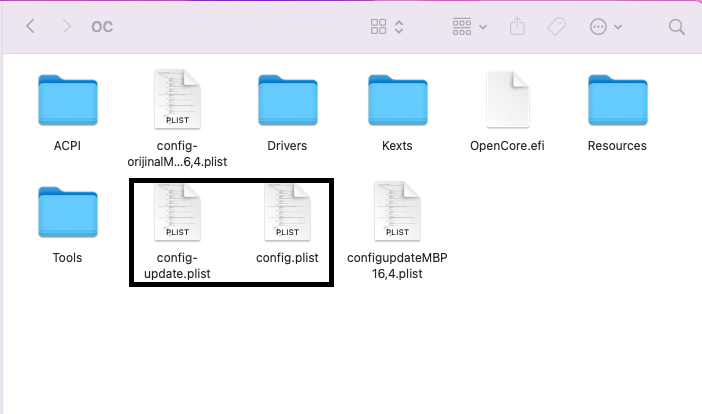Click the ACPI folder name label
The width and height of the screenshot is (702, 414).
[x=67, y=146]
